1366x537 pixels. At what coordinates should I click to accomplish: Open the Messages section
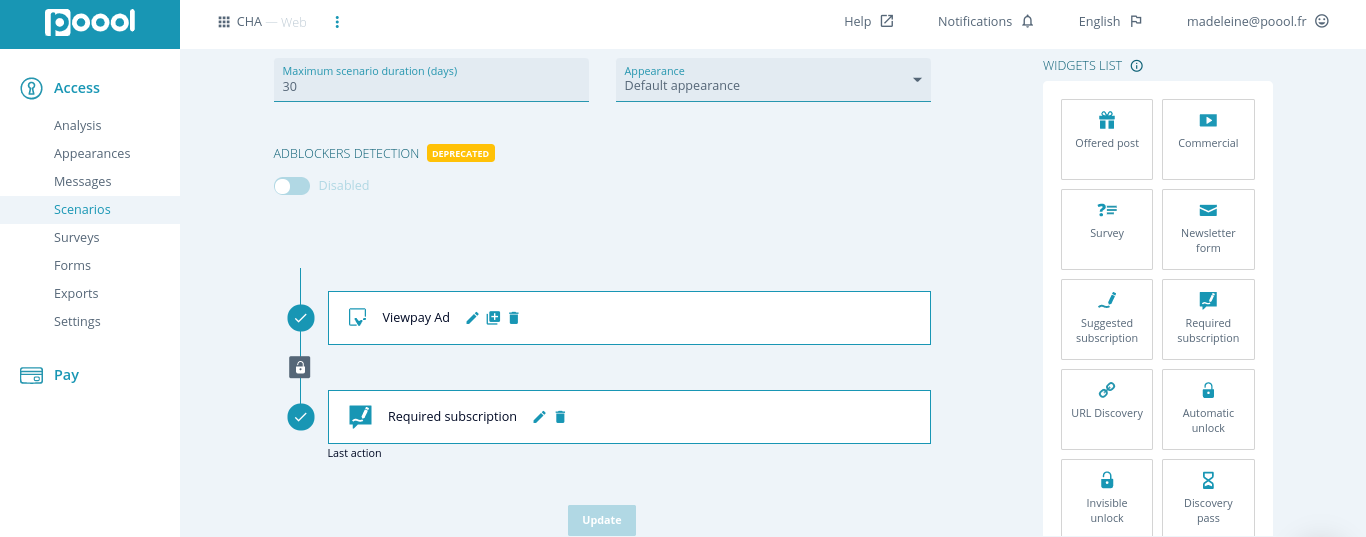pyautogui.click(x=83, y=182)
